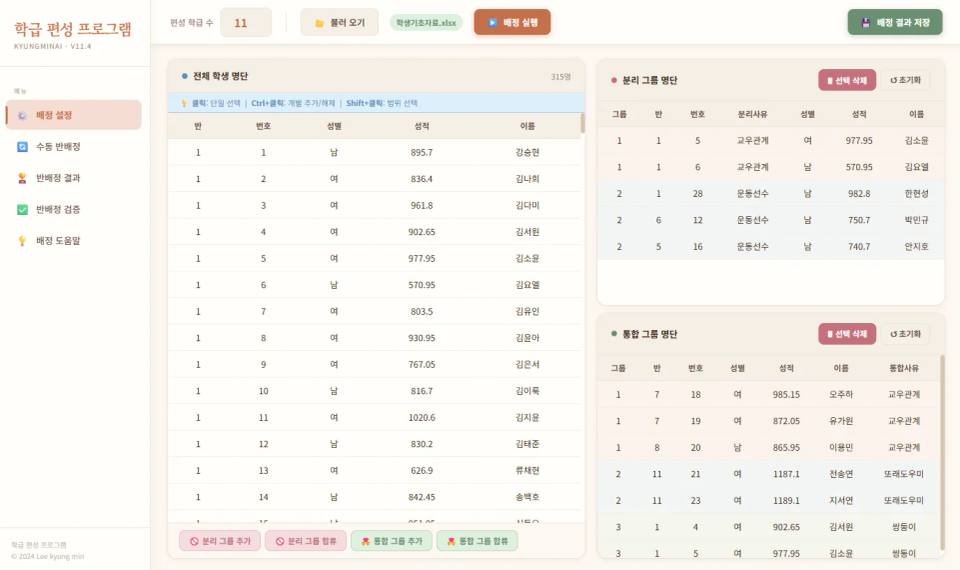Click 통합사유 column header
This screenshot has height=570, width=960.
[x=904, y=369]
